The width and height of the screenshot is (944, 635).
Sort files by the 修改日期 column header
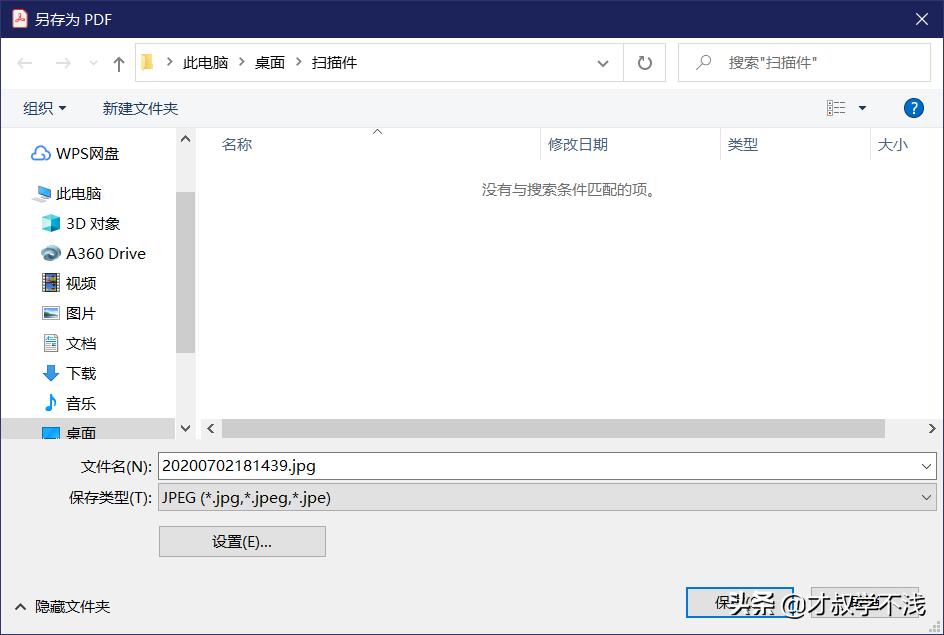pyautogui.click(x=578, y=144)
